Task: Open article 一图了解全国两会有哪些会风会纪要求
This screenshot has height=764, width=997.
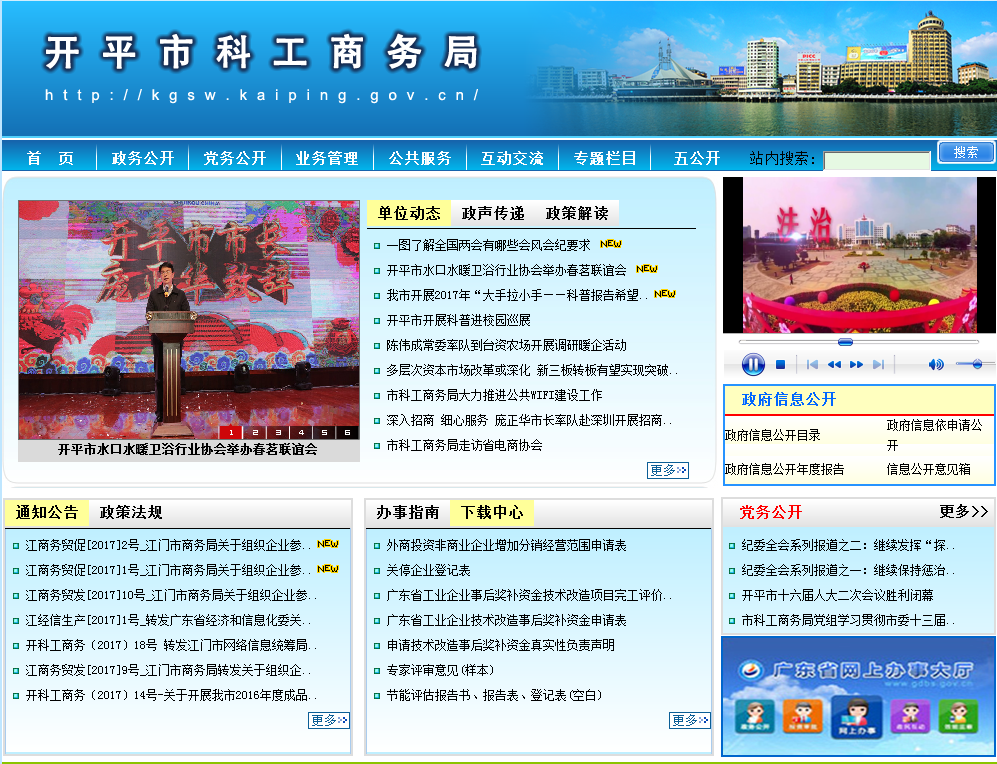Action: pos(488,245)
